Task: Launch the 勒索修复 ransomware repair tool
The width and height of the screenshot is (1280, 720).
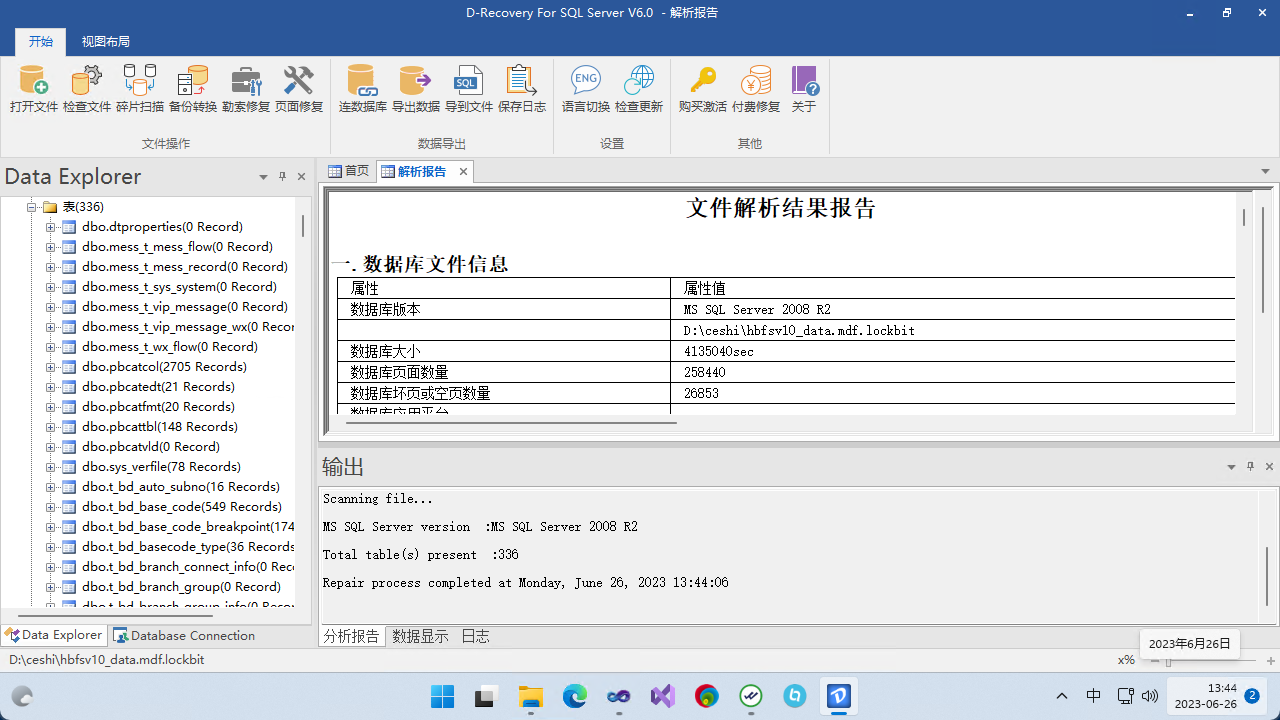Action: coord(246,89)
